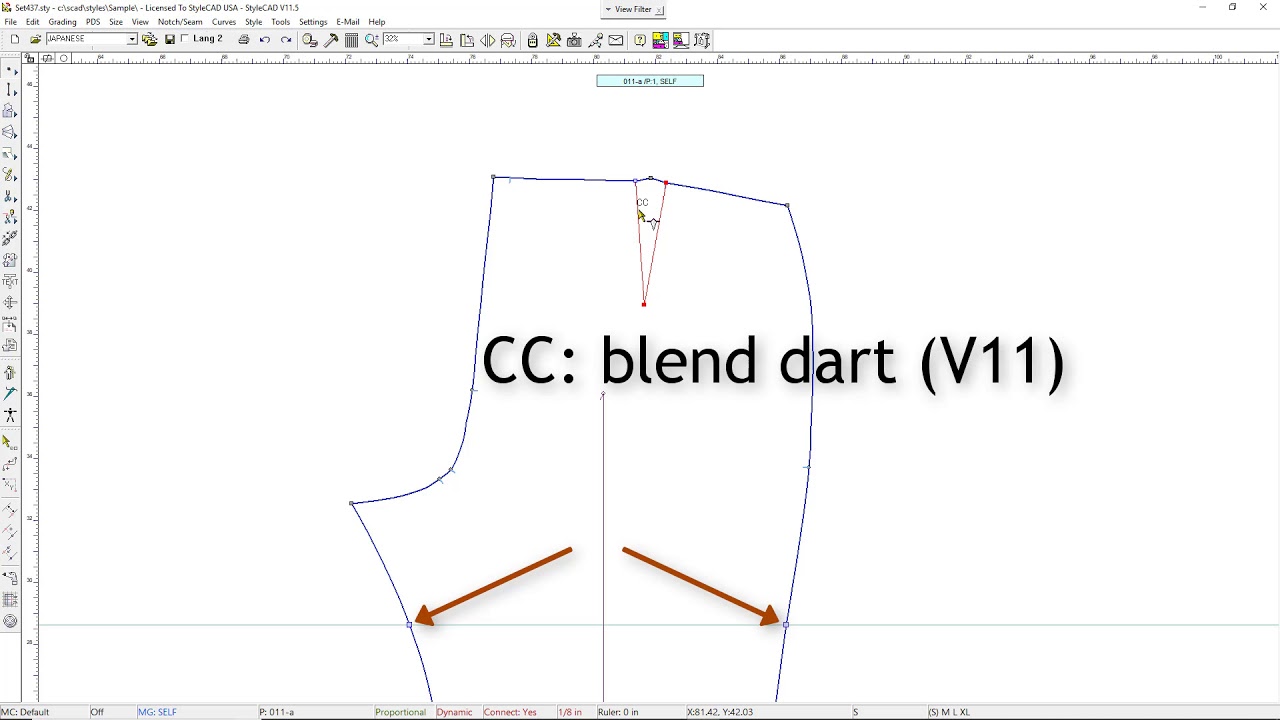The height and width of the screenshot is (720, 1280).
Task: Click the 011-a /P:1, SELF piece label
Action: point(650,81)
